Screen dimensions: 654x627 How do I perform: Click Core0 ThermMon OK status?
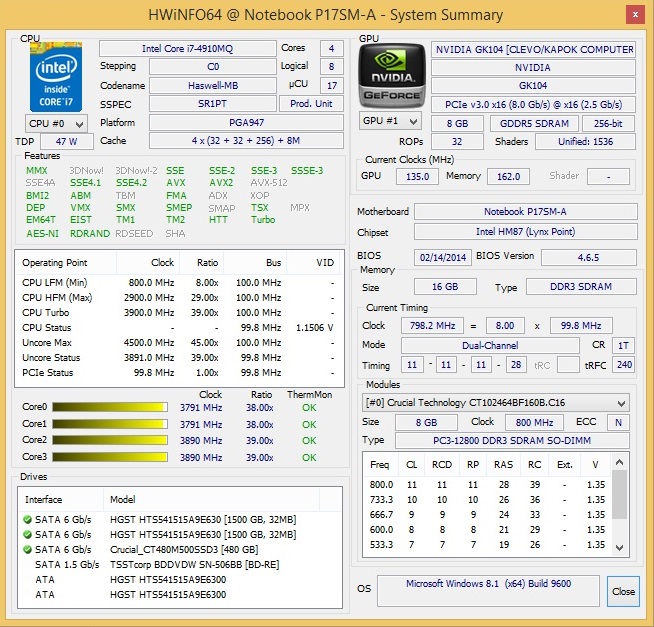click(x=309, y=408)
